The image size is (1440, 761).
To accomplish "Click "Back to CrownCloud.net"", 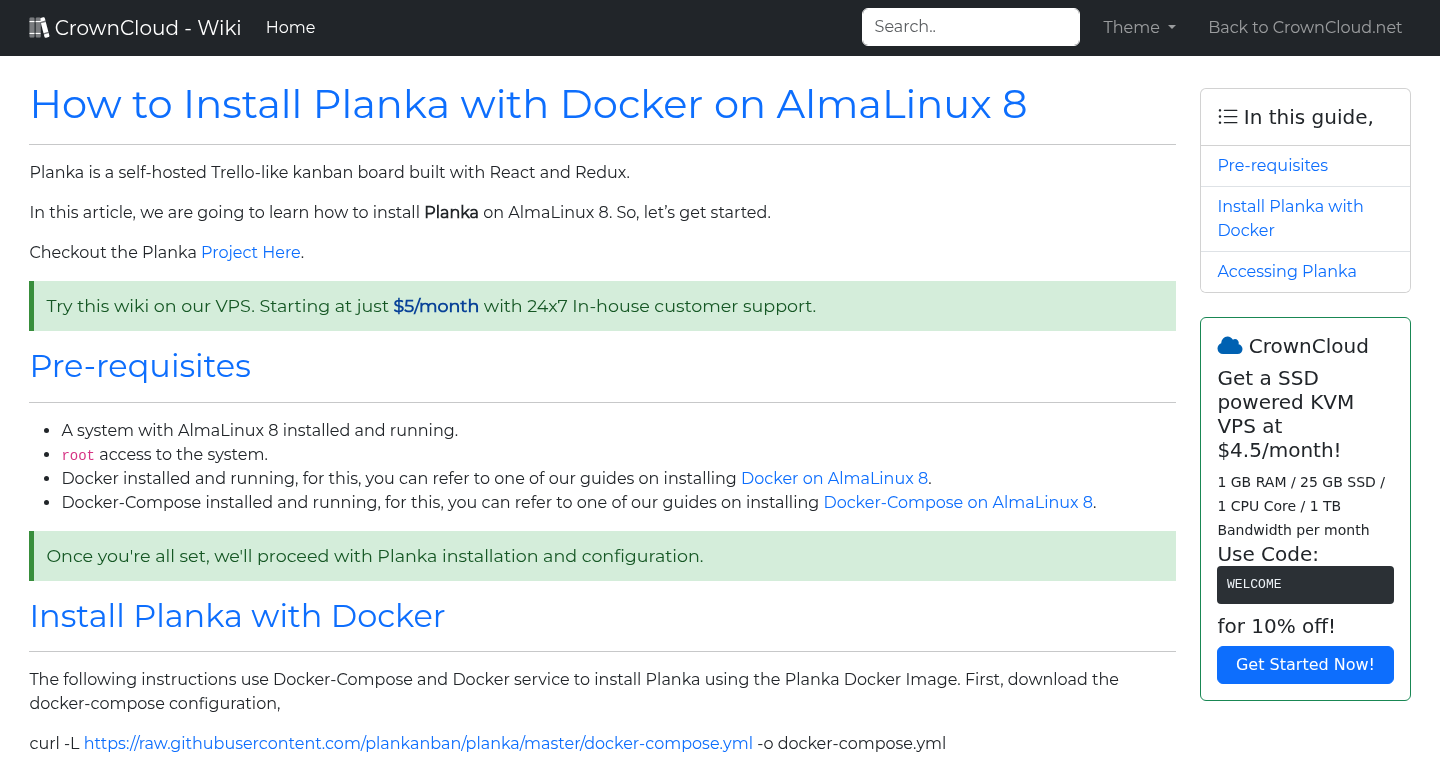I will click(x=1305, y=27).
